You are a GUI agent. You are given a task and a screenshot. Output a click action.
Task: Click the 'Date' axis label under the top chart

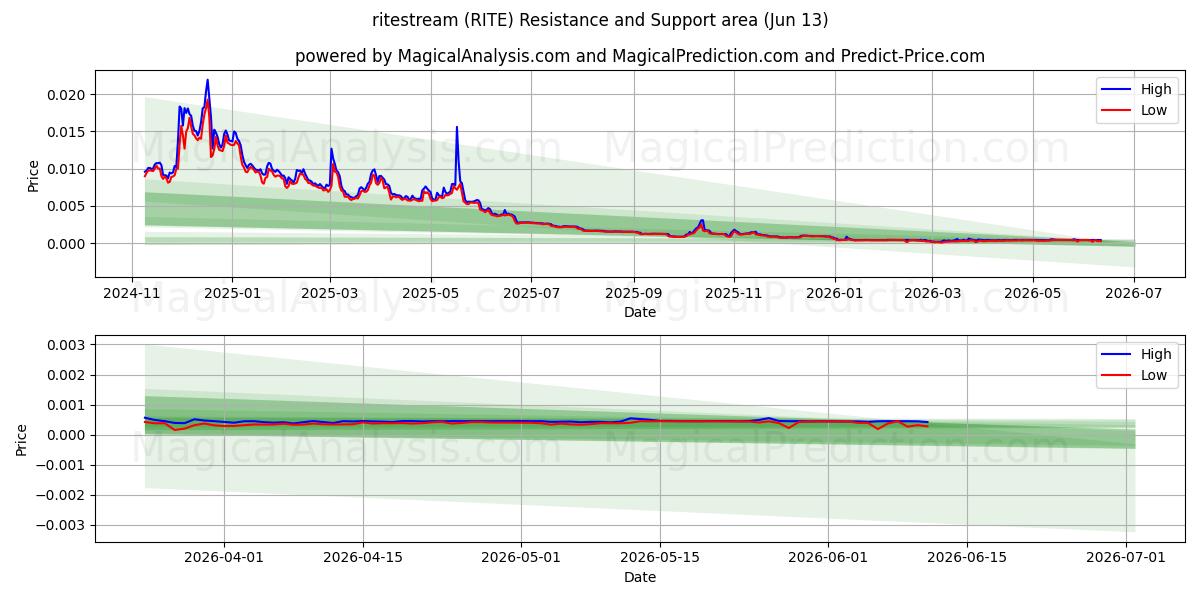click(640, 312)
